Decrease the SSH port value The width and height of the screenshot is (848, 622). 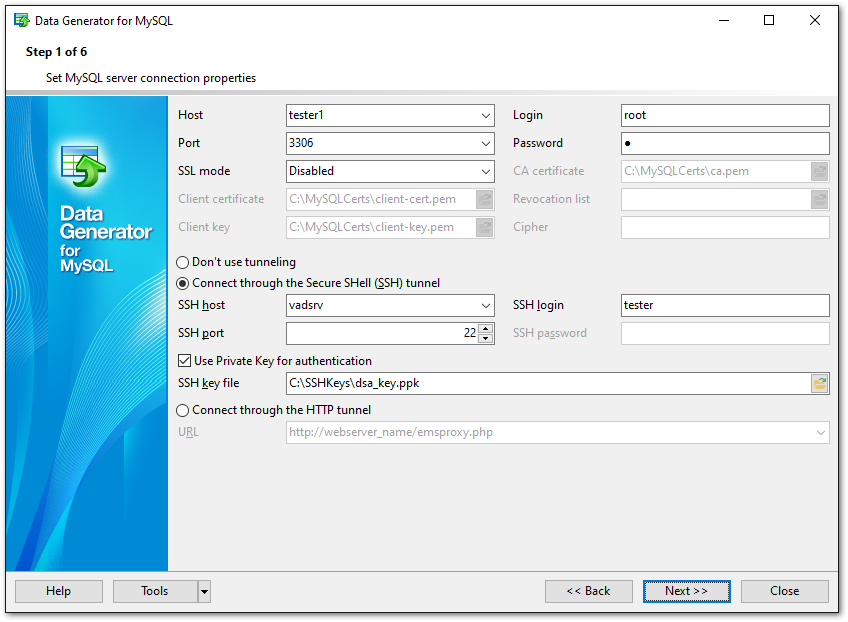pyautogui.click(x=486, y=339)
